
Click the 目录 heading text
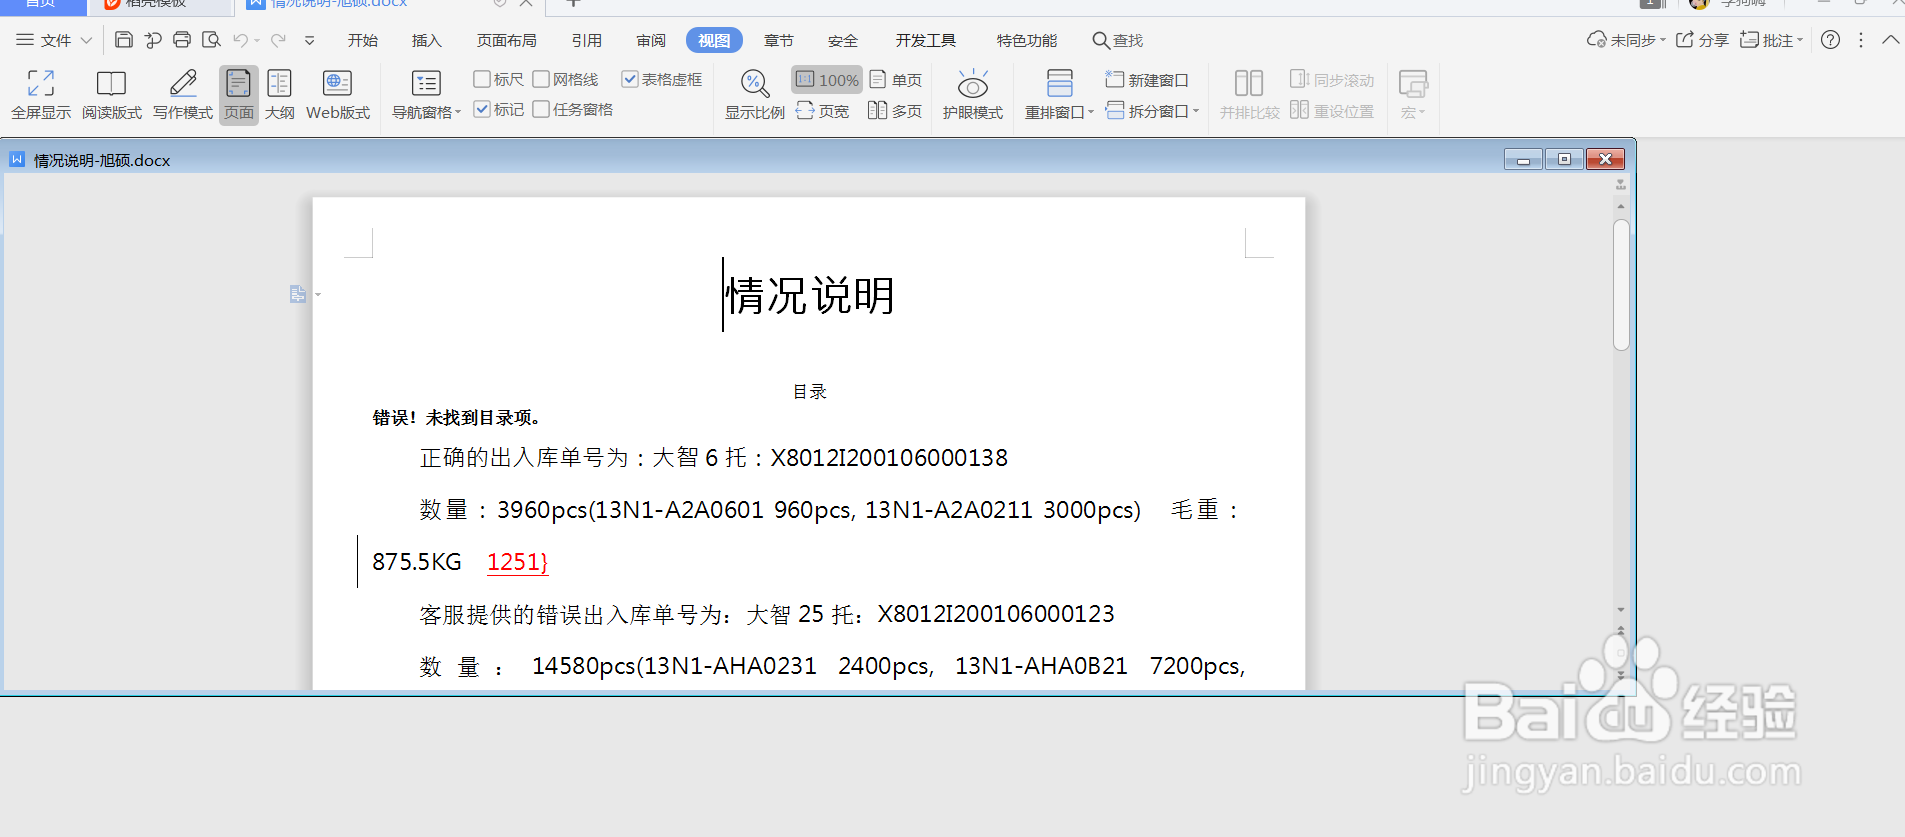810,392
